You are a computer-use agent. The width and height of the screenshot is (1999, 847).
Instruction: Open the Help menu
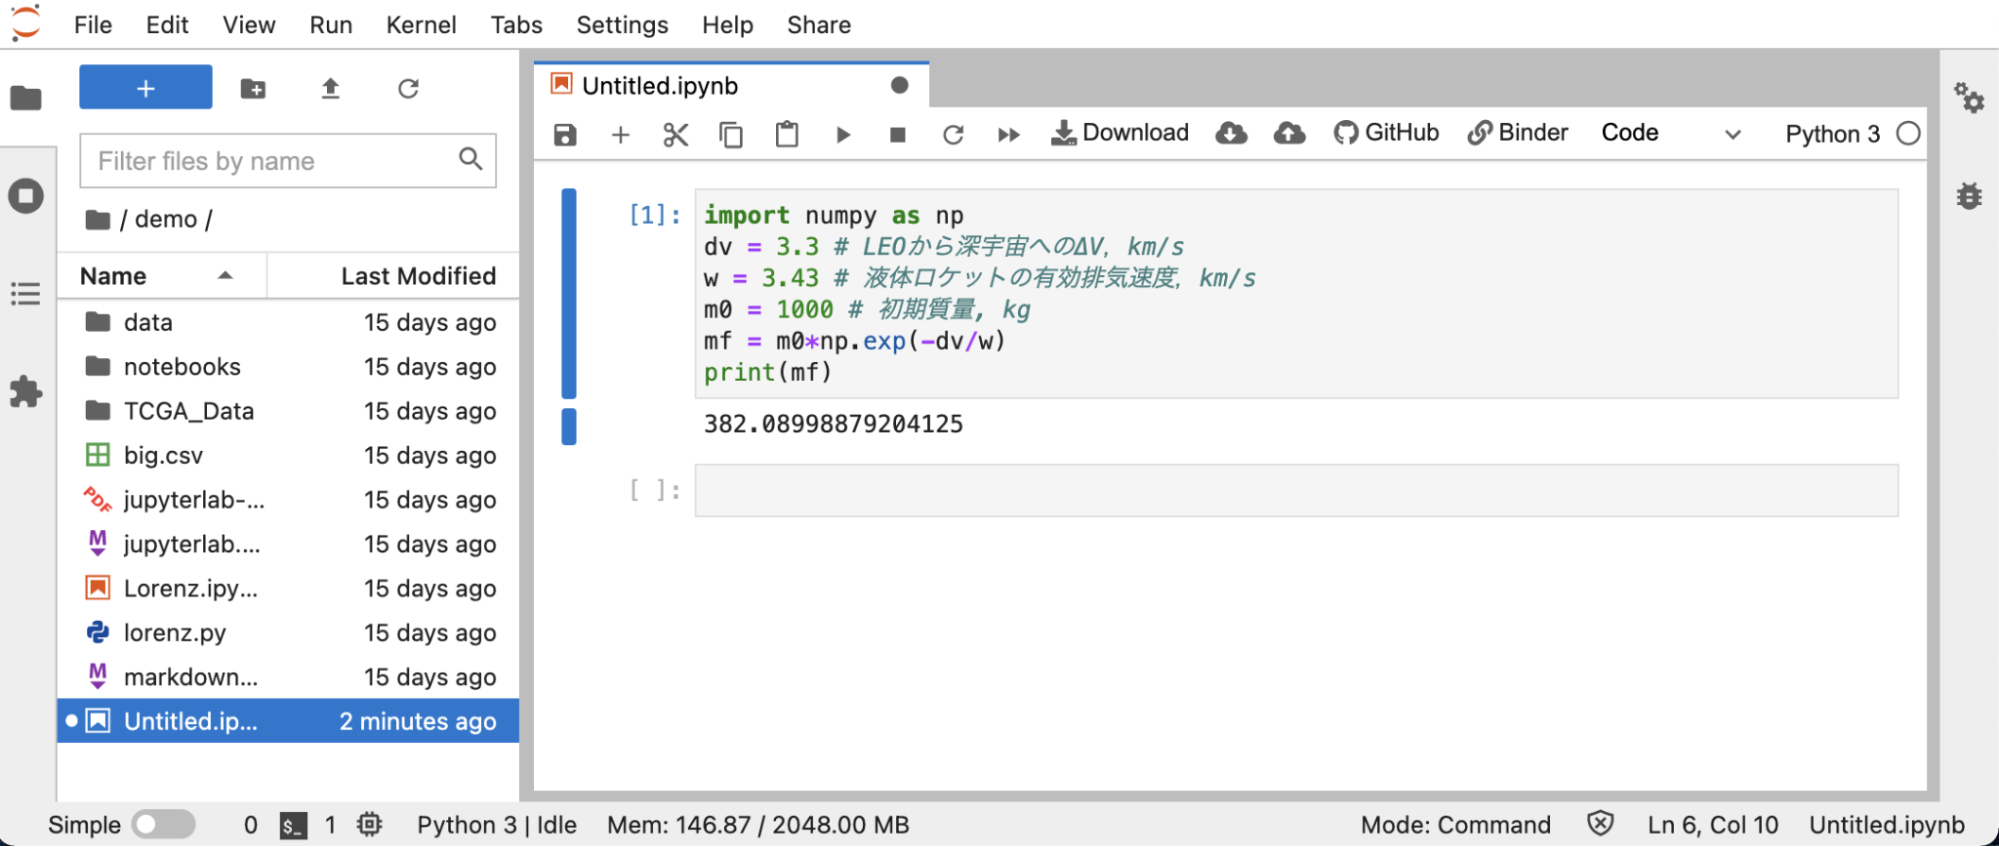tap(727, 25)
